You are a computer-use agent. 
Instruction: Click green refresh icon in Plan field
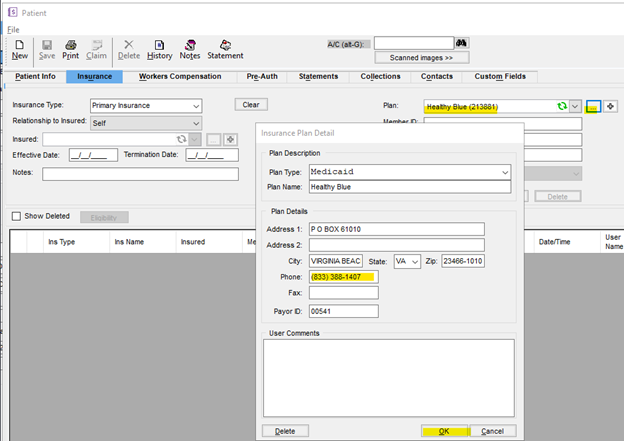562,106
